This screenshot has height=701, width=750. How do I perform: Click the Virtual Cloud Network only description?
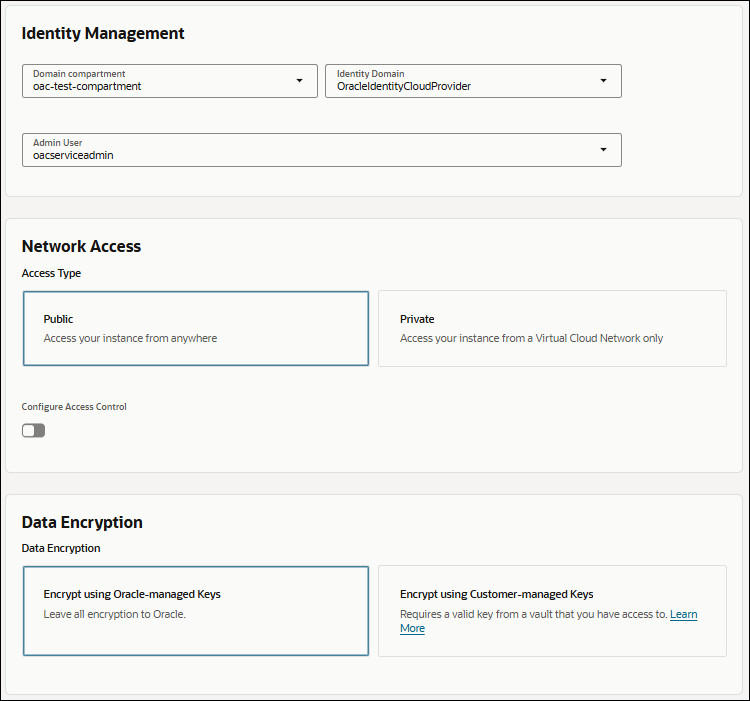(x=531, y=338)
